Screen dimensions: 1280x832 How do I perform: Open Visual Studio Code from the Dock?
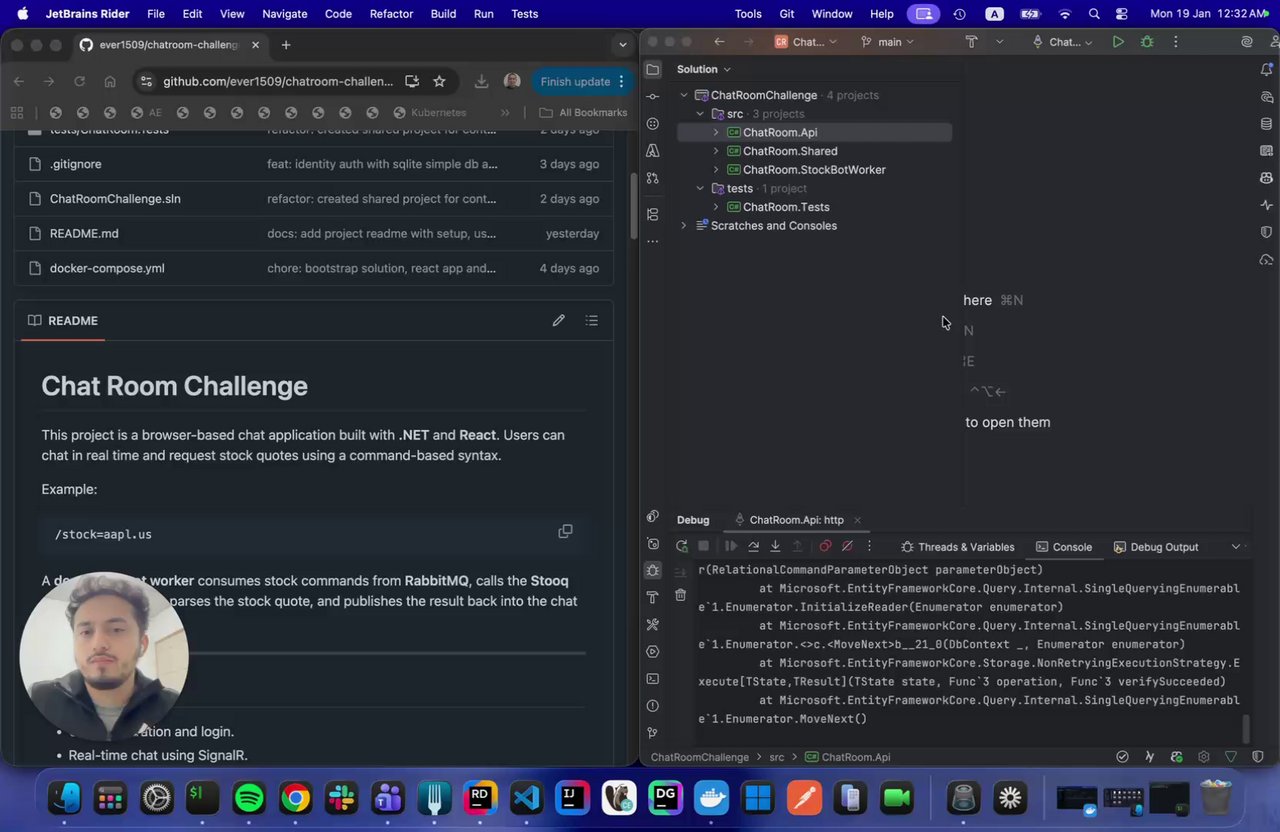point(526,798)
